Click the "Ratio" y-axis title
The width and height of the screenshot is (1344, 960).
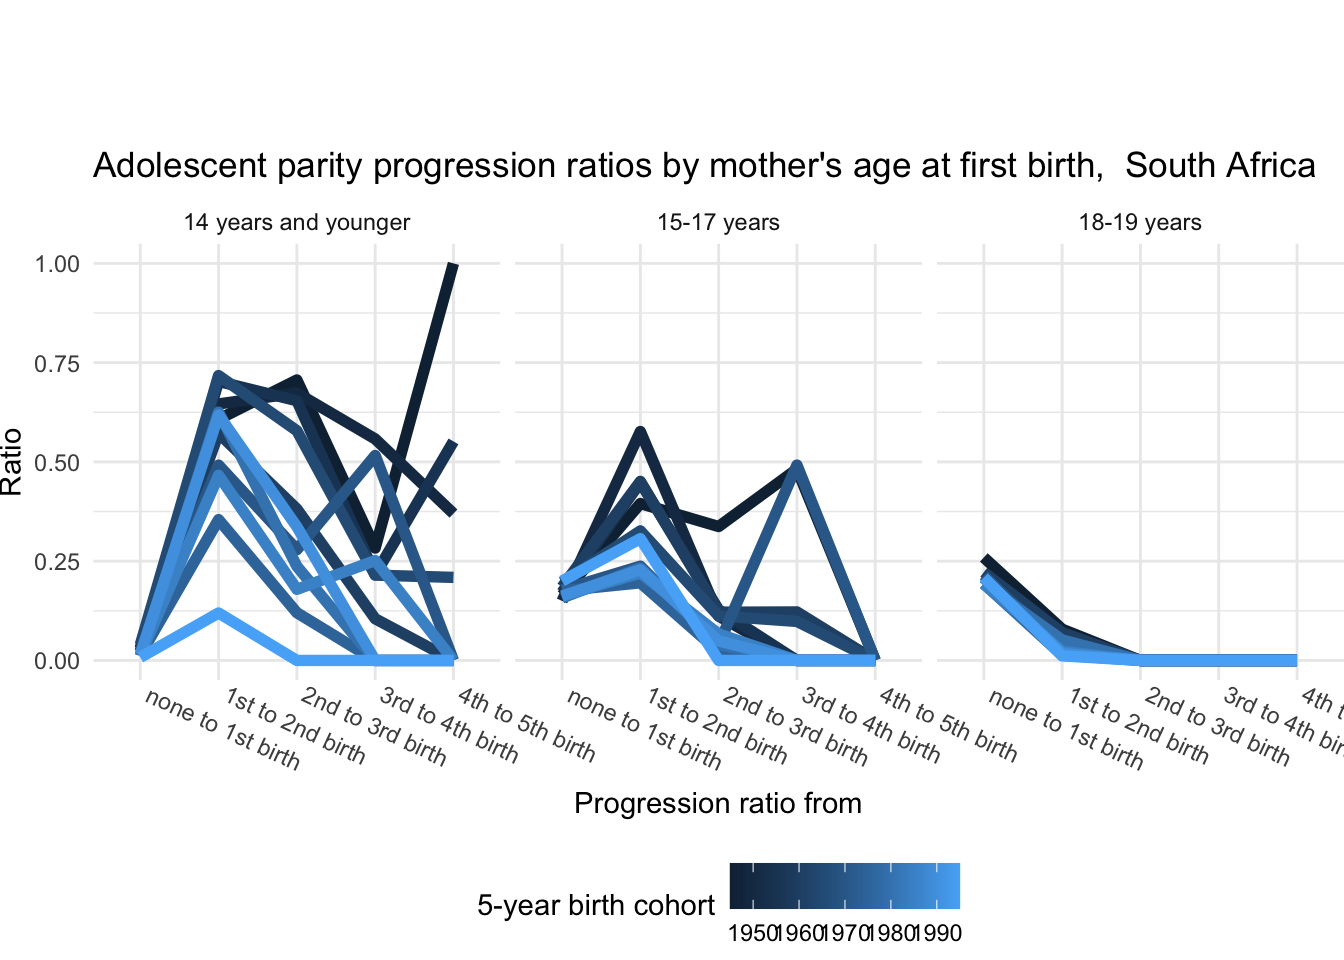coord(13,461)
